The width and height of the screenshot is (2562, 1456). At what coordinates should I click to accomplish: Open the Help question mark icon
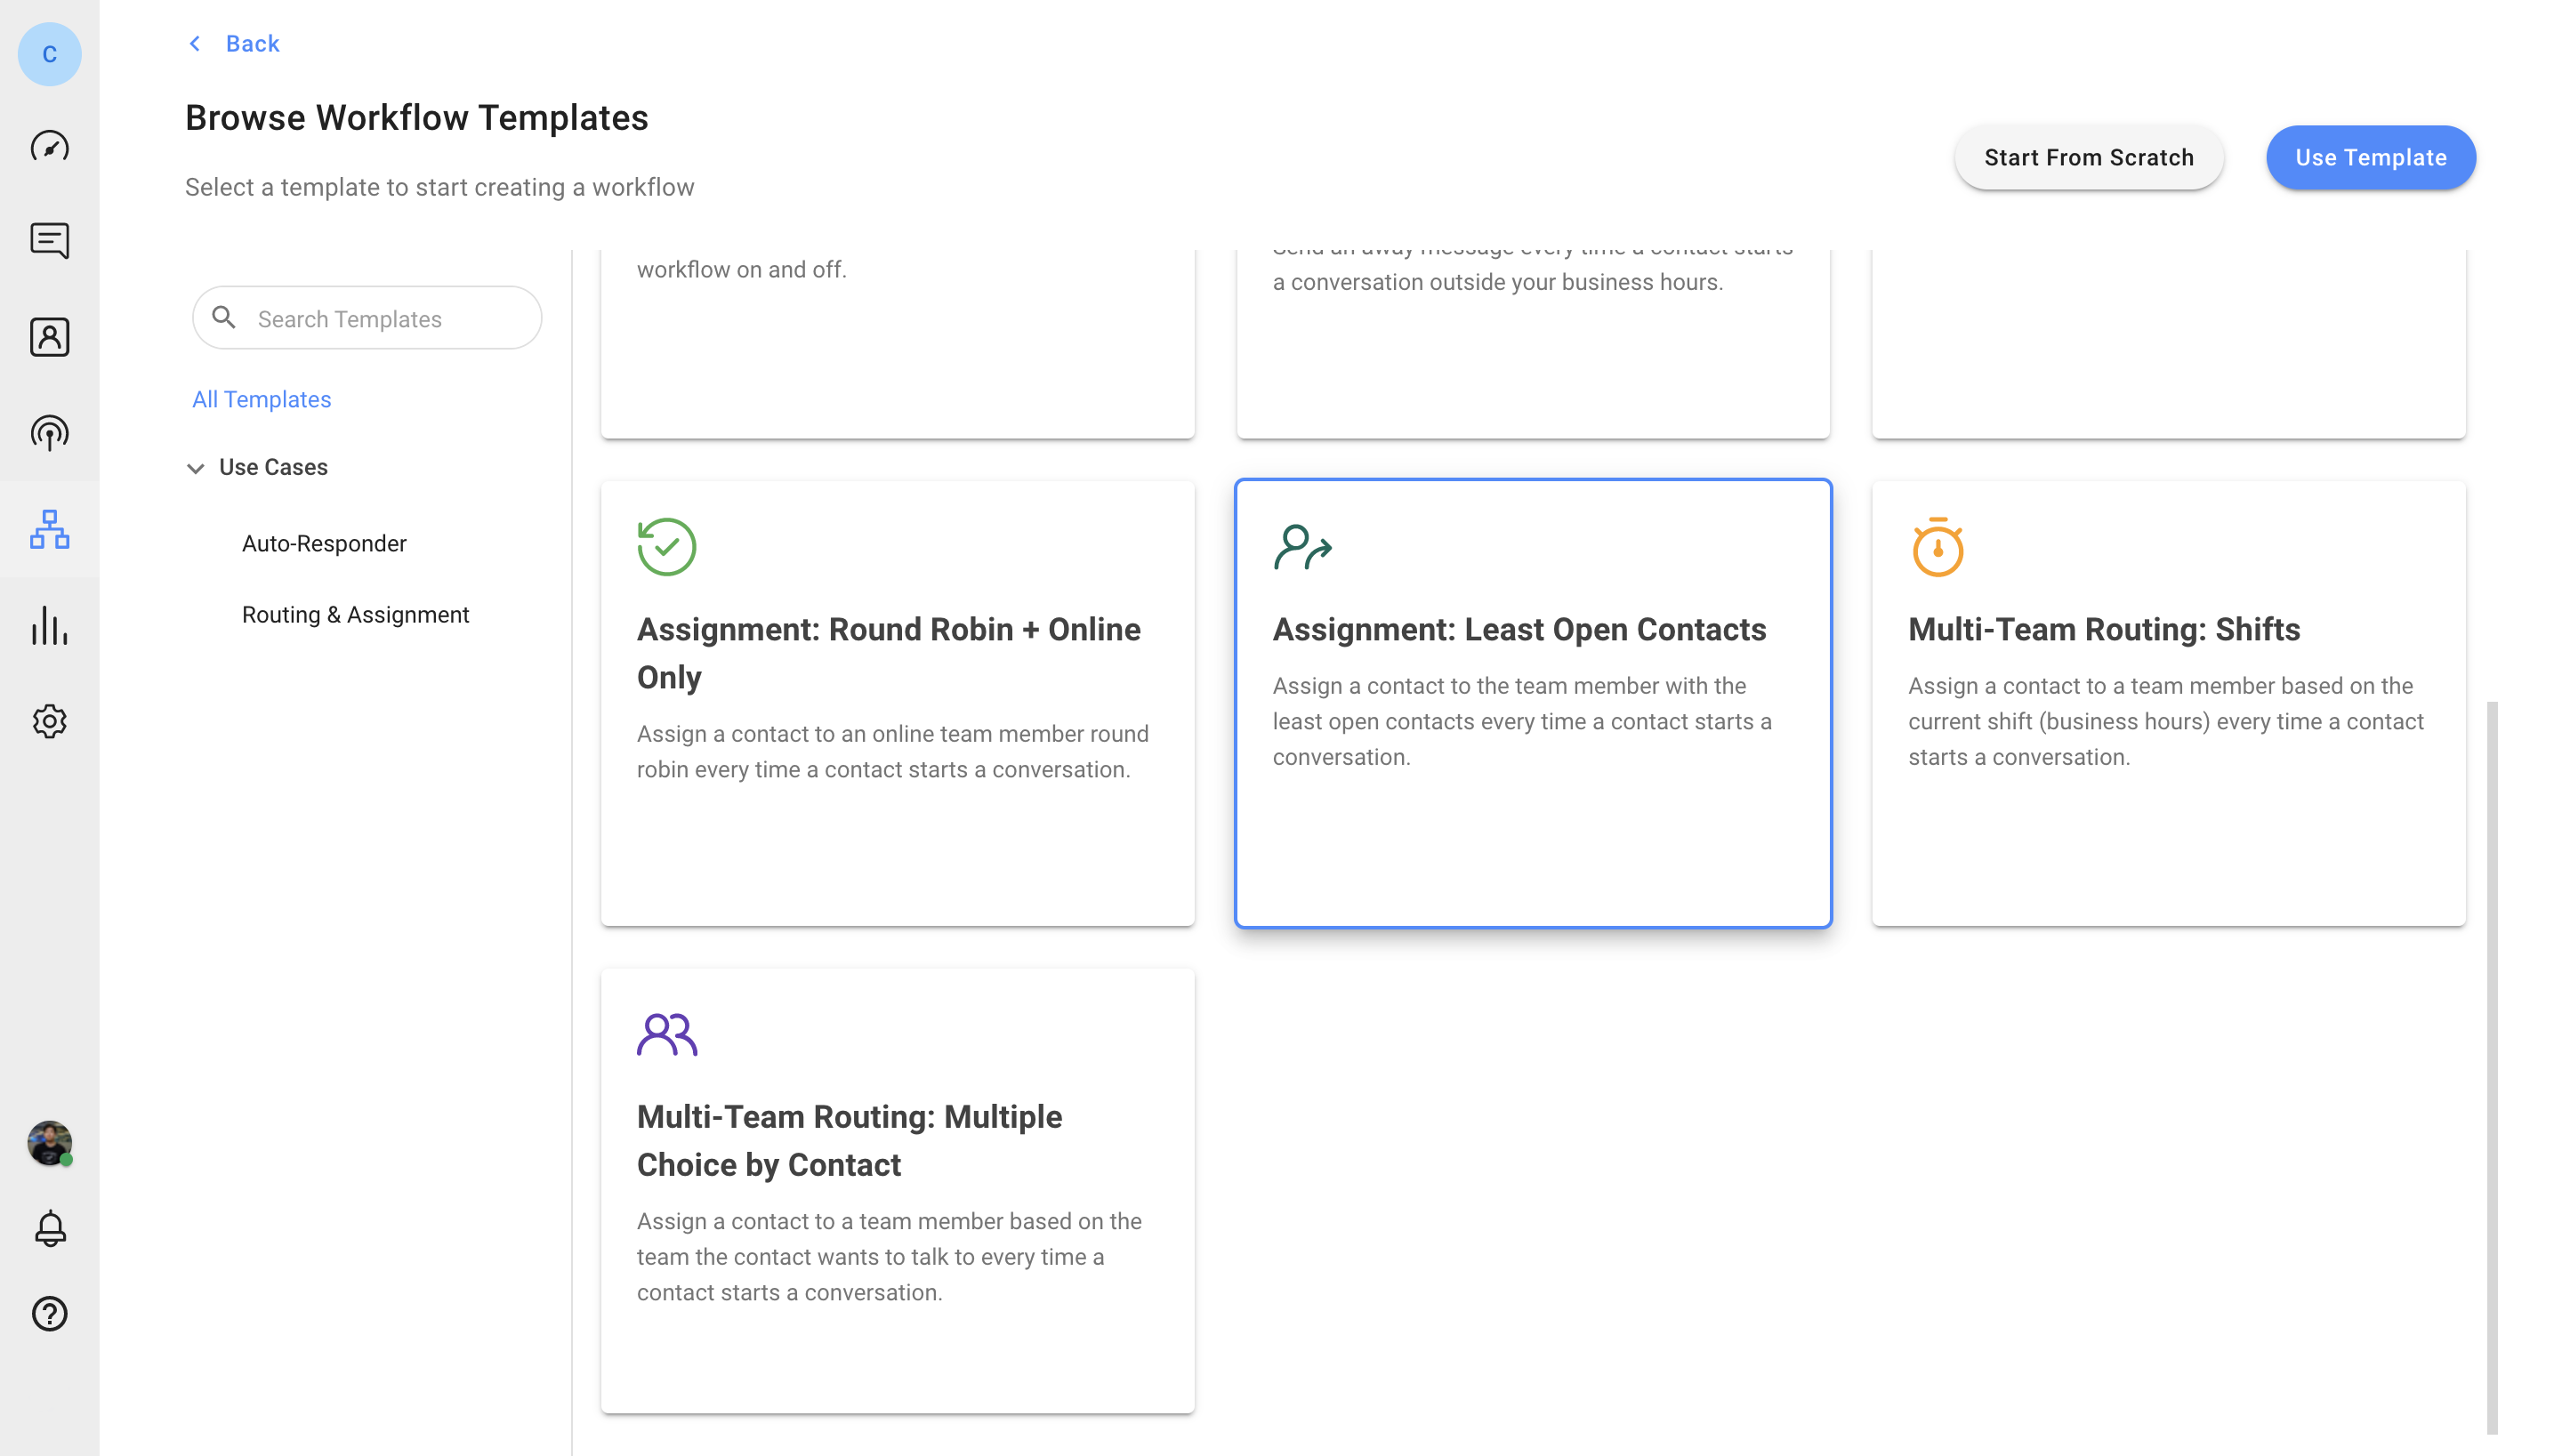coord(49,1313)
